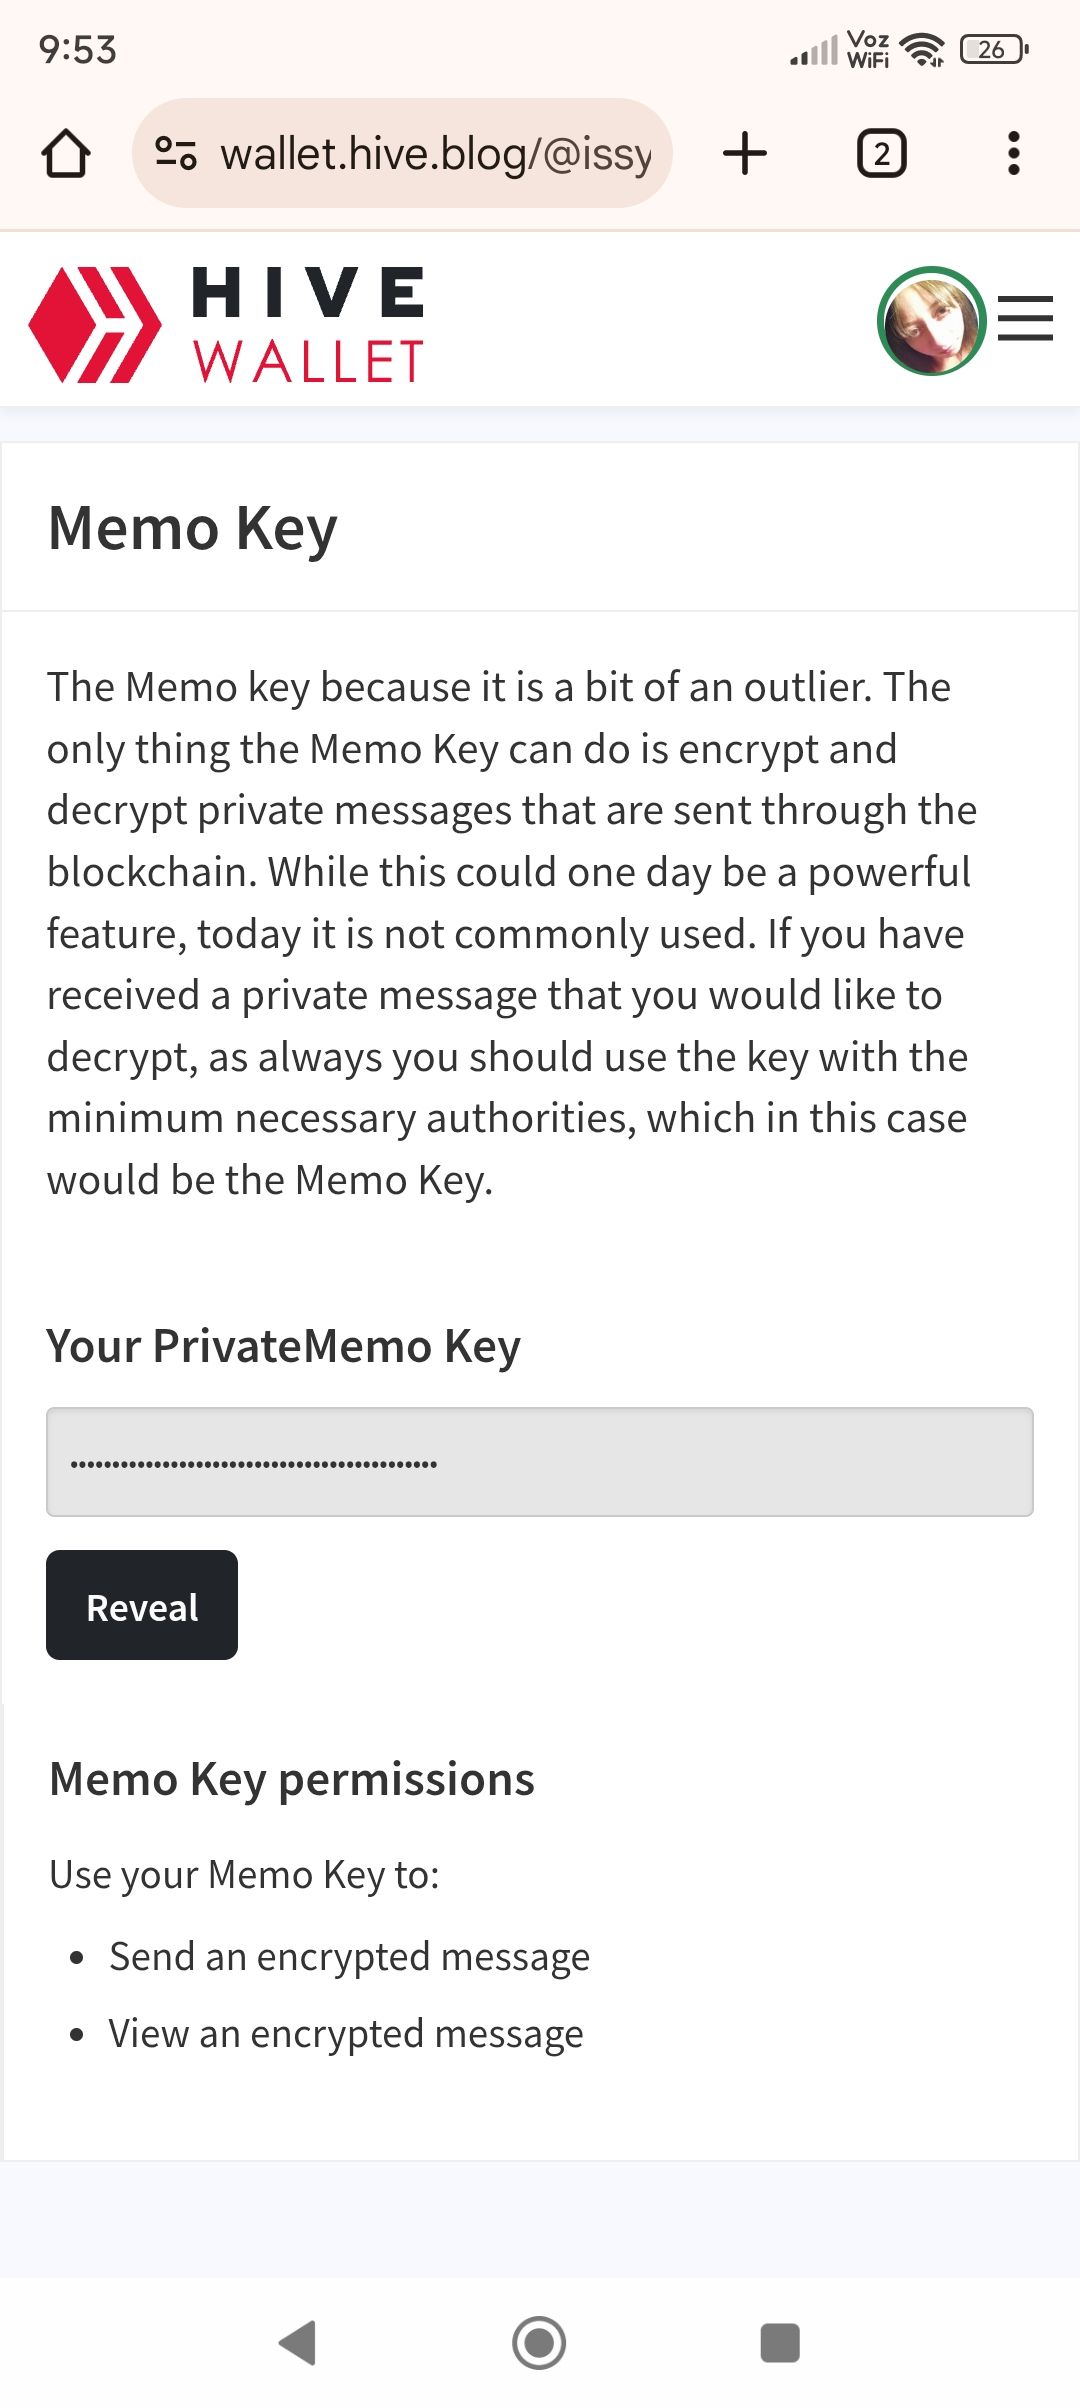Click the Memo Key page heading
The width and height of the screenshot is (1080, 2408).
click(x=193, y=528)
